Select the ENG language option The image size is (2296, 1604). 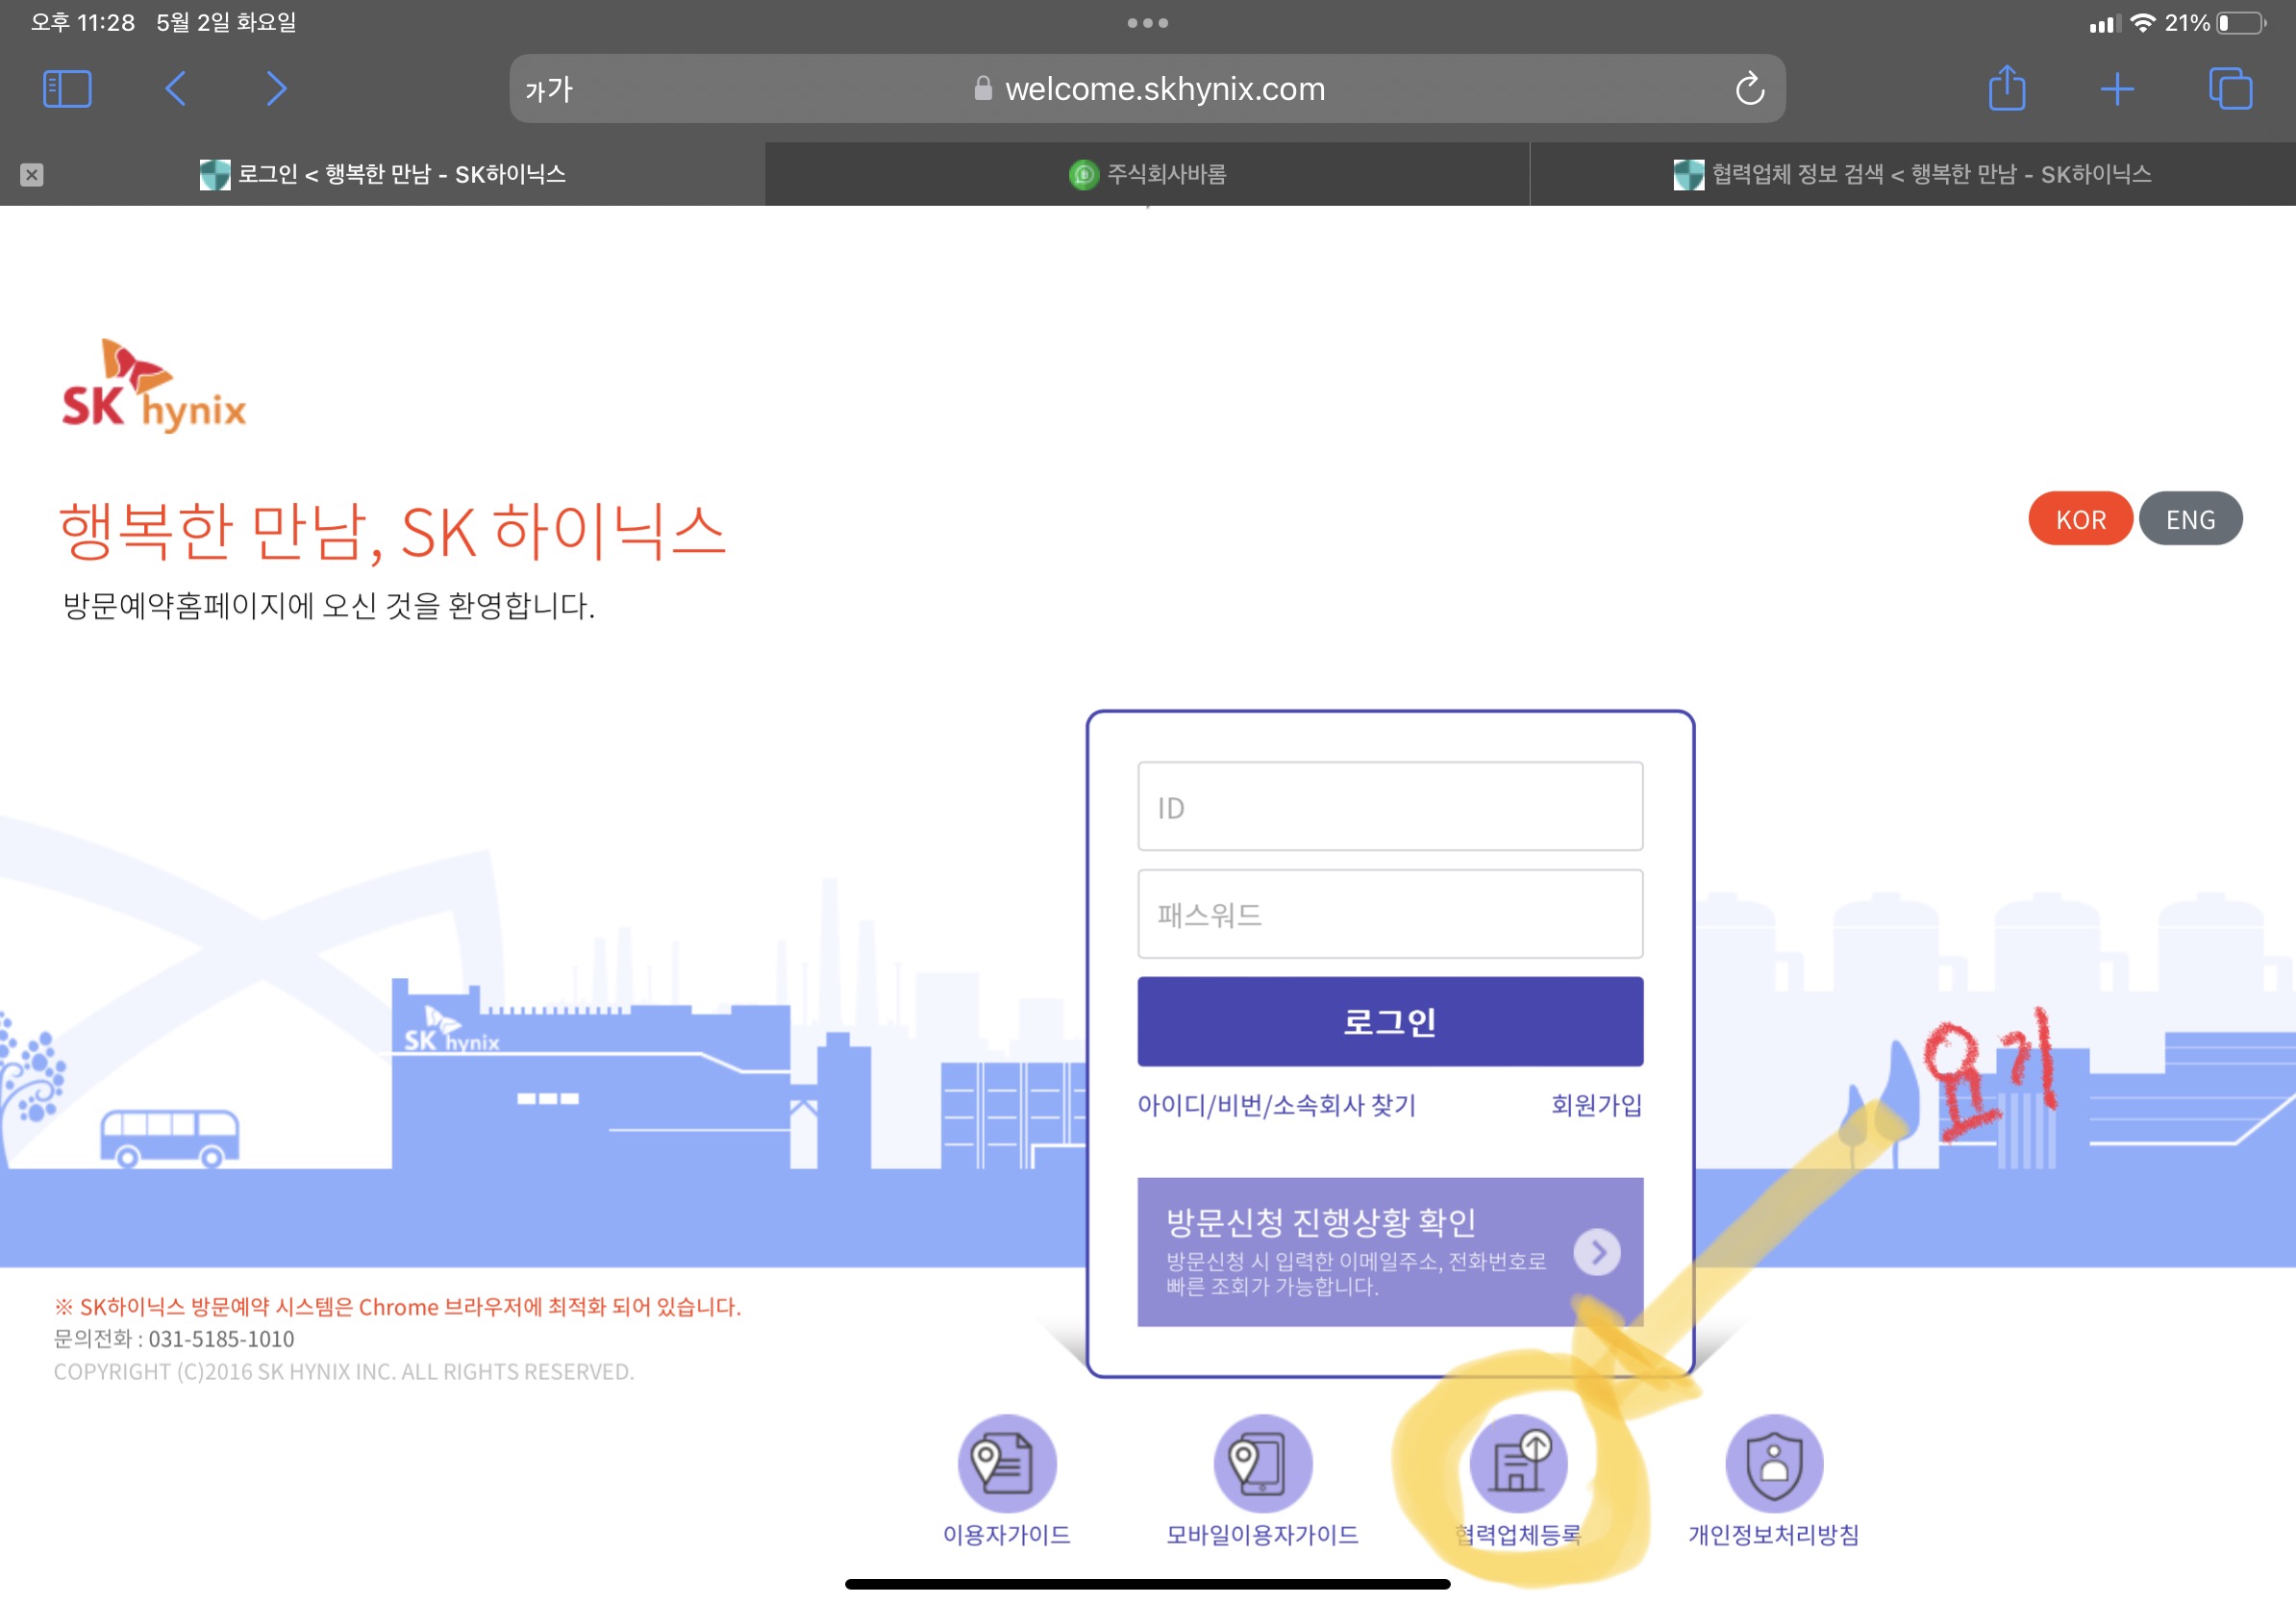click(x=2190, y=519)
